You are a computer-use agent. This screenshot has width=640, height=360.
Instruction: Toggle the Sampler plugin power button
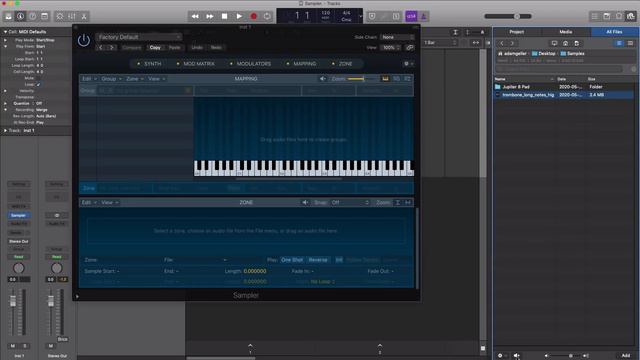pos(84,40)
